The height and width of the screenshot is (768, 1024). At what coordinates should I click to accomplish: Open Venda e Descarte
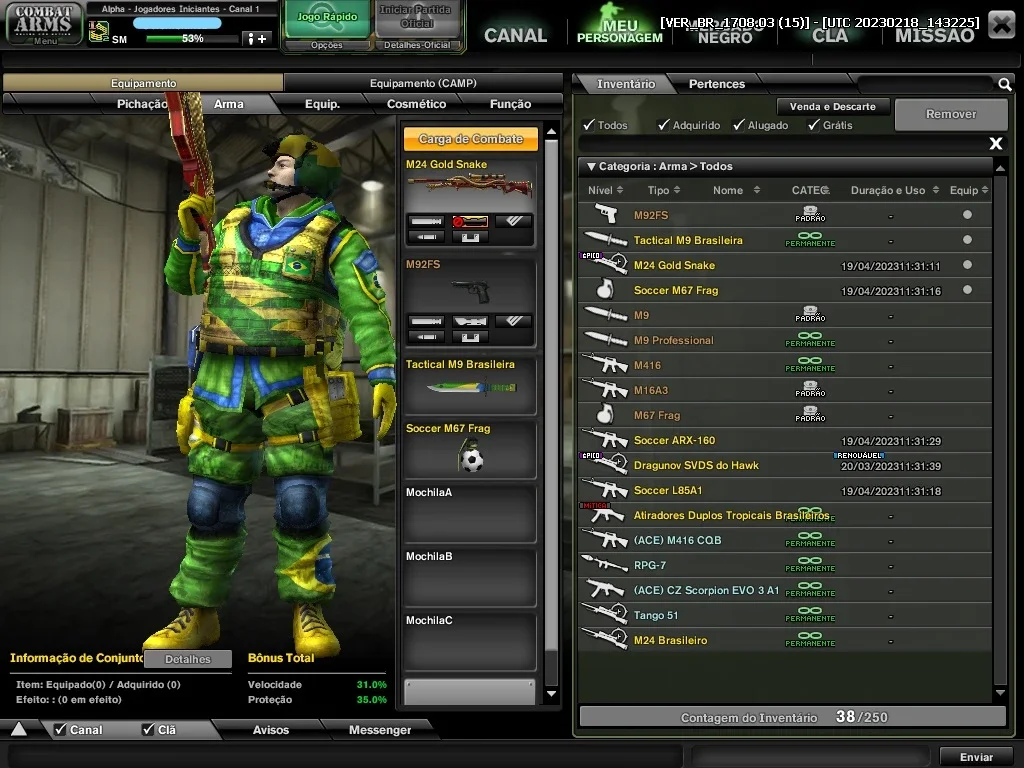click(833, 106)
